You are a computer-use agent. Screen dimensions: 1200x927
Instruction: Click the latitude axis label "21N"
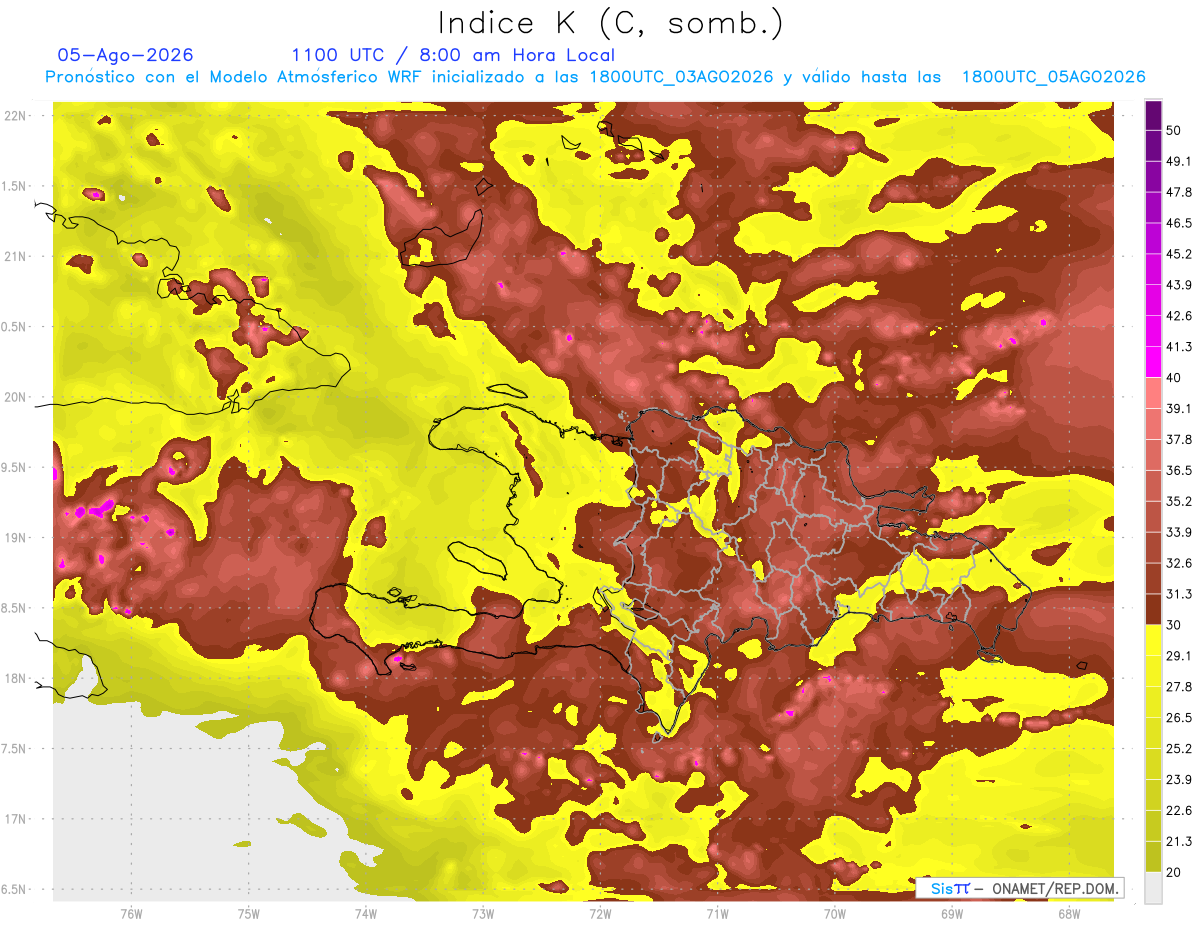[x=17, y=256]
